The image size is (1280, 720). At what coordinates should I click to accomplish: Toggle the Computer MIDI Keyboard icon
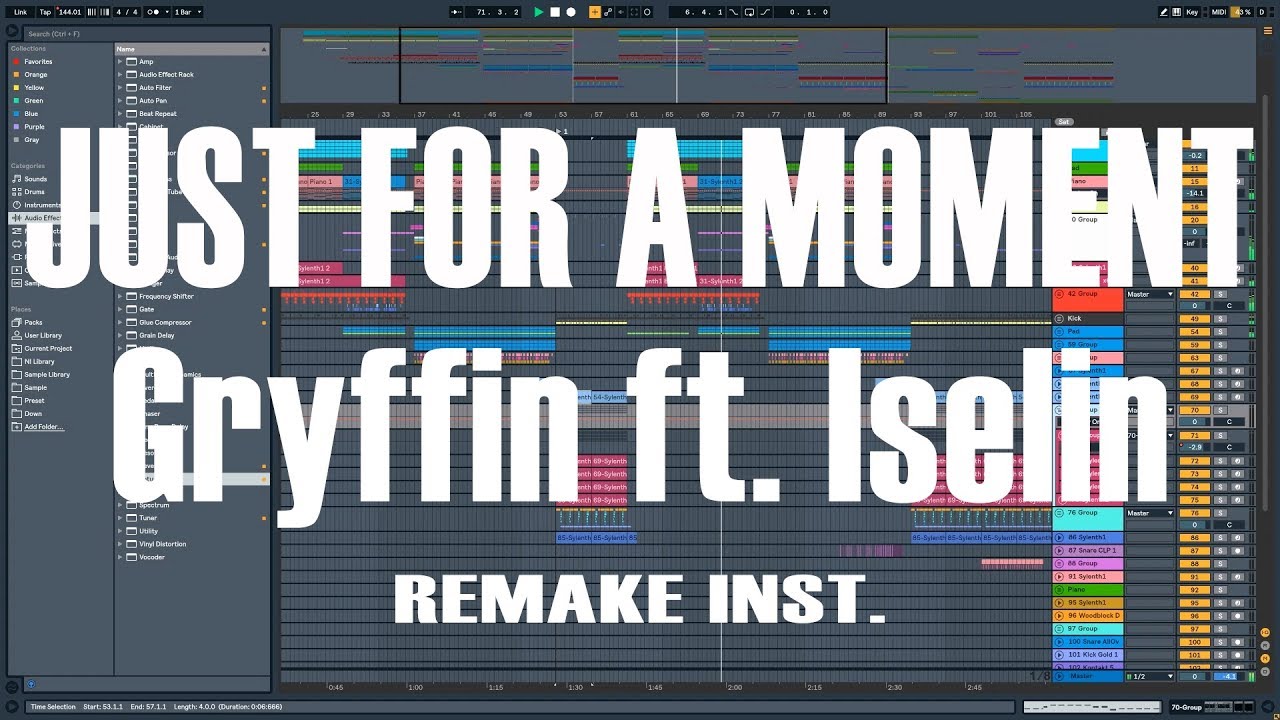click(x=1175, y=12)
